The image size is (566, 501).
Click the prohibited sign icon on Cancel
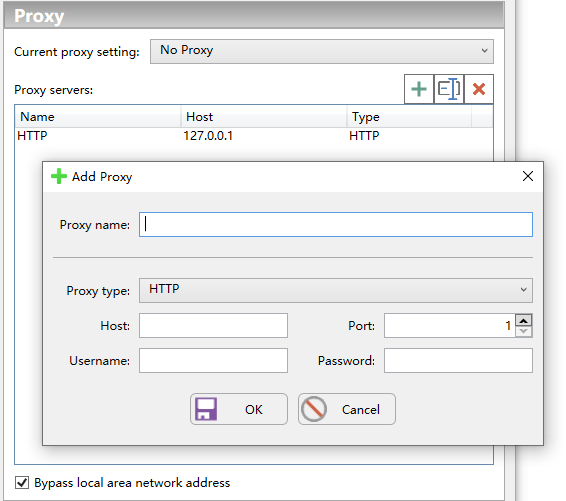click(314, 409)
